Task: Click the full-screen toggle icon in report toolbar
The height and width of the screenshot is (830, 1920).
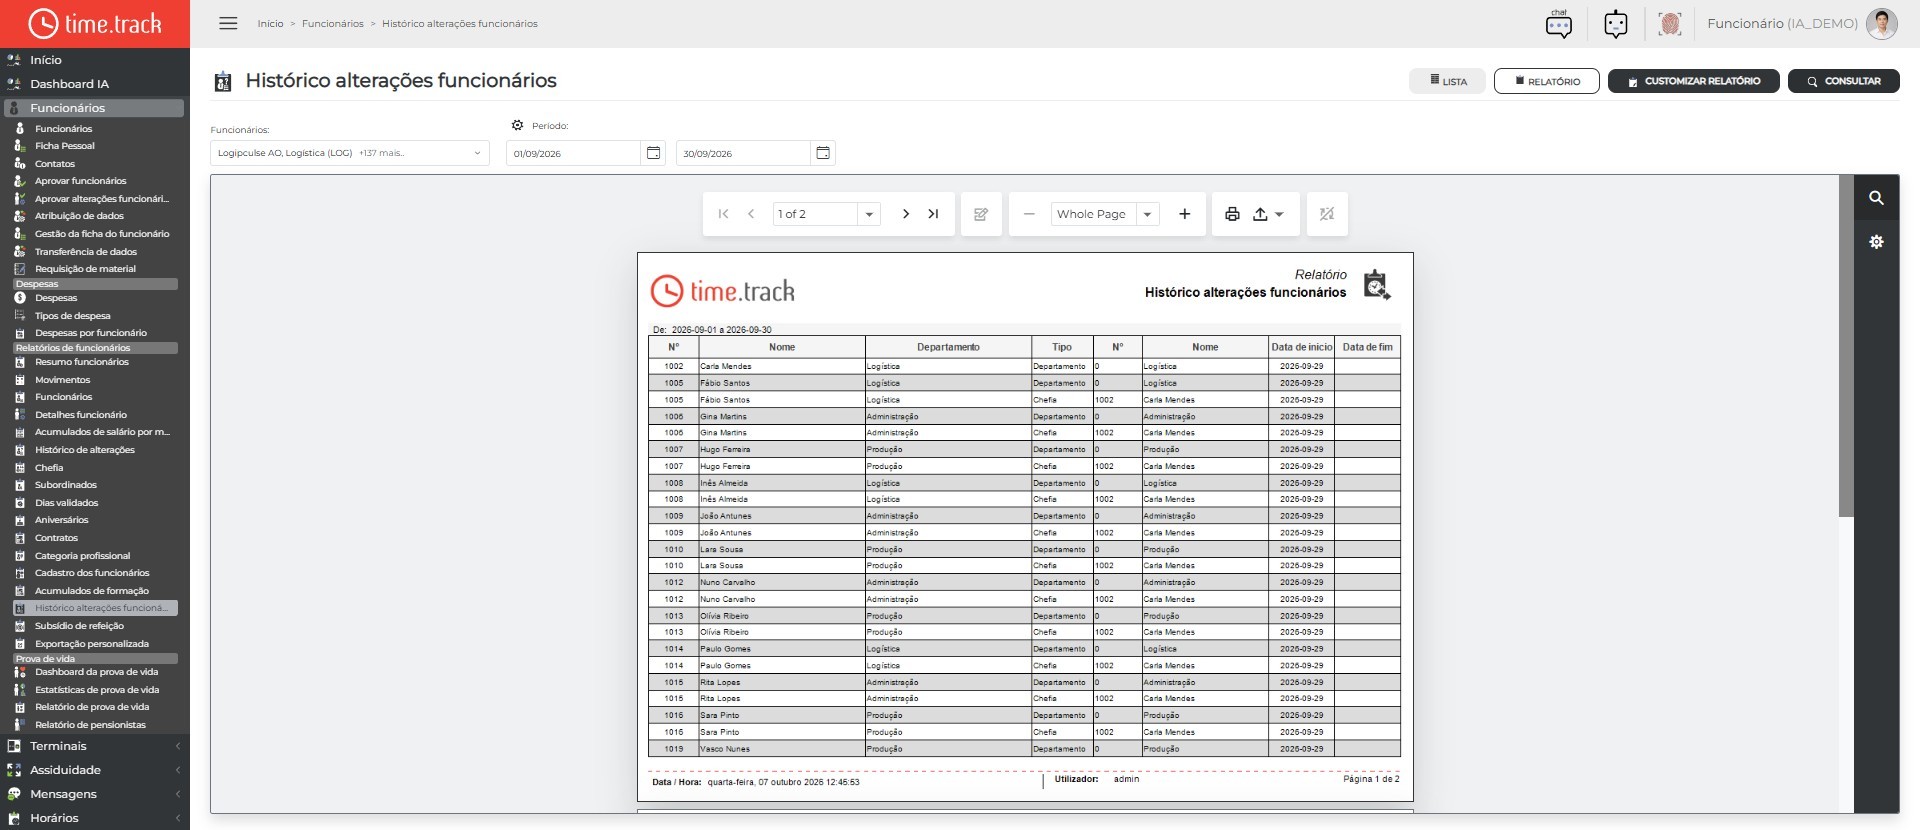Action: pos(1327,214)
